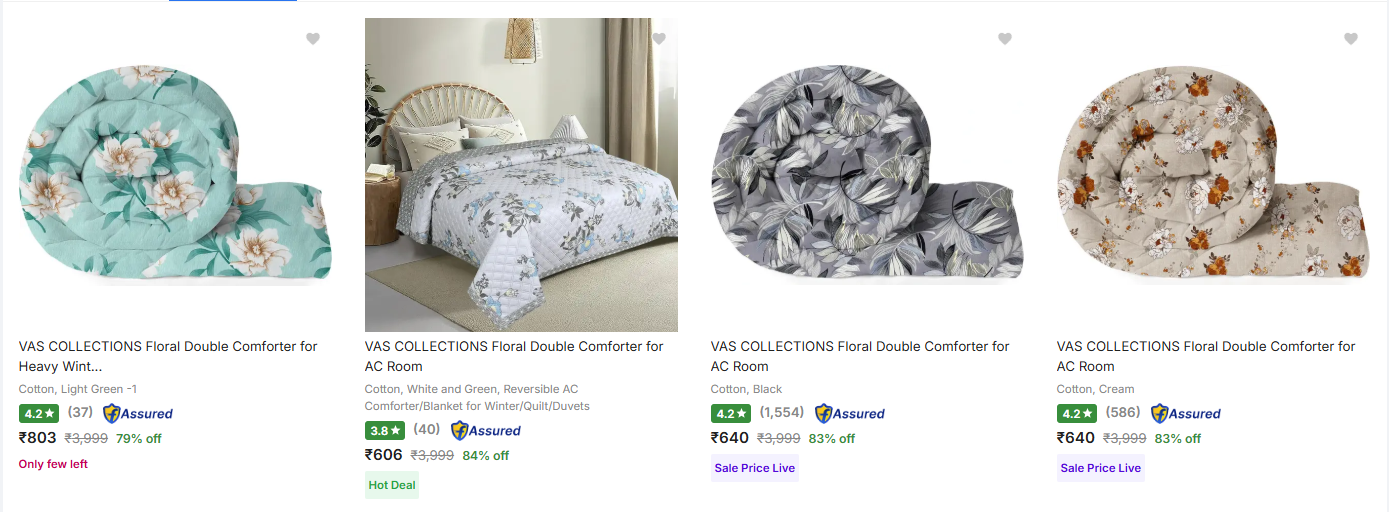Image resolution: width=1389 pixels, height=512 pixels.
Task: Click Assured badge on the ₹803 comforter
Action: [x=138, y=413]
